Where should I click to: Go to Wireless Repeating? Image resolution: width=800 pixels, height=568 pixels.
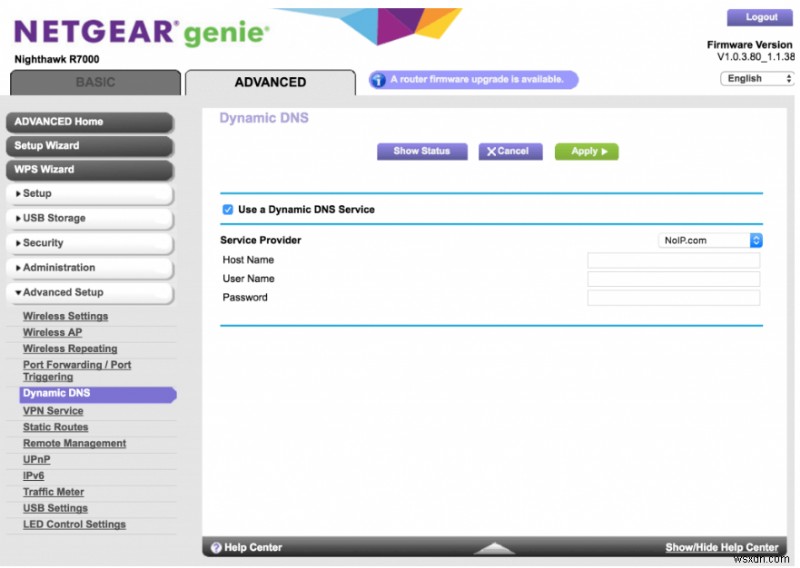point(70,349)
